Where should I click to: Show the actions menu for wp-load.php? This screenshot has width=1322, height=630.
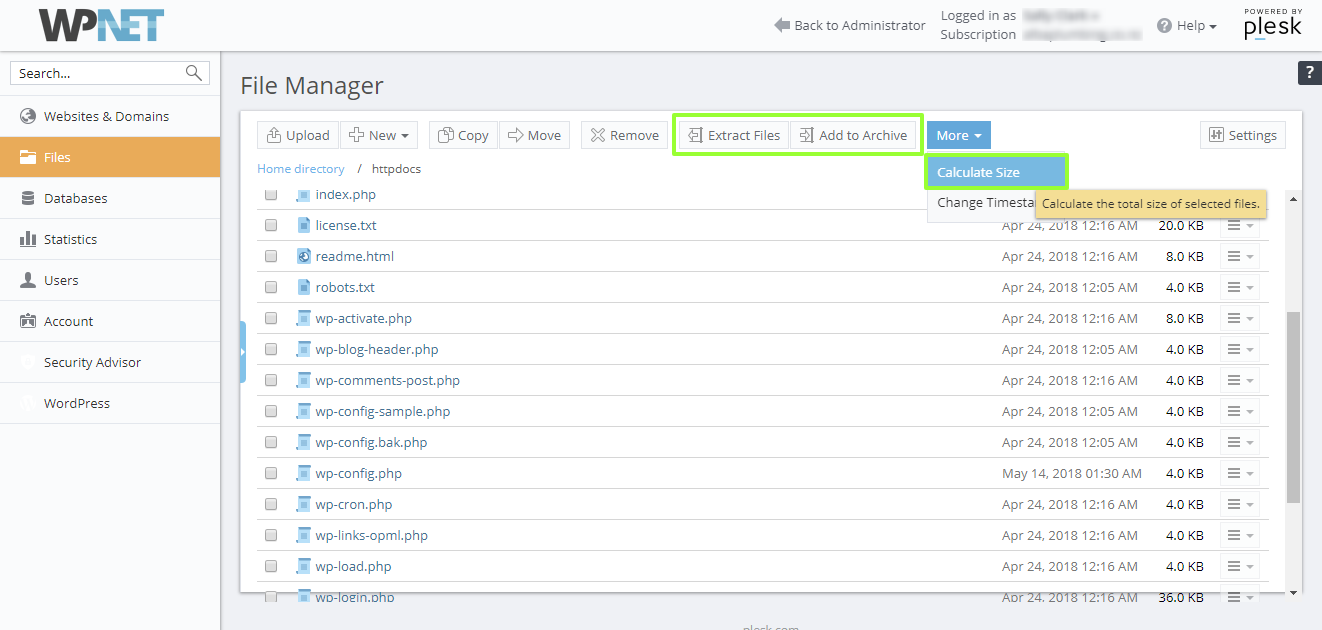coord(1239,566)
